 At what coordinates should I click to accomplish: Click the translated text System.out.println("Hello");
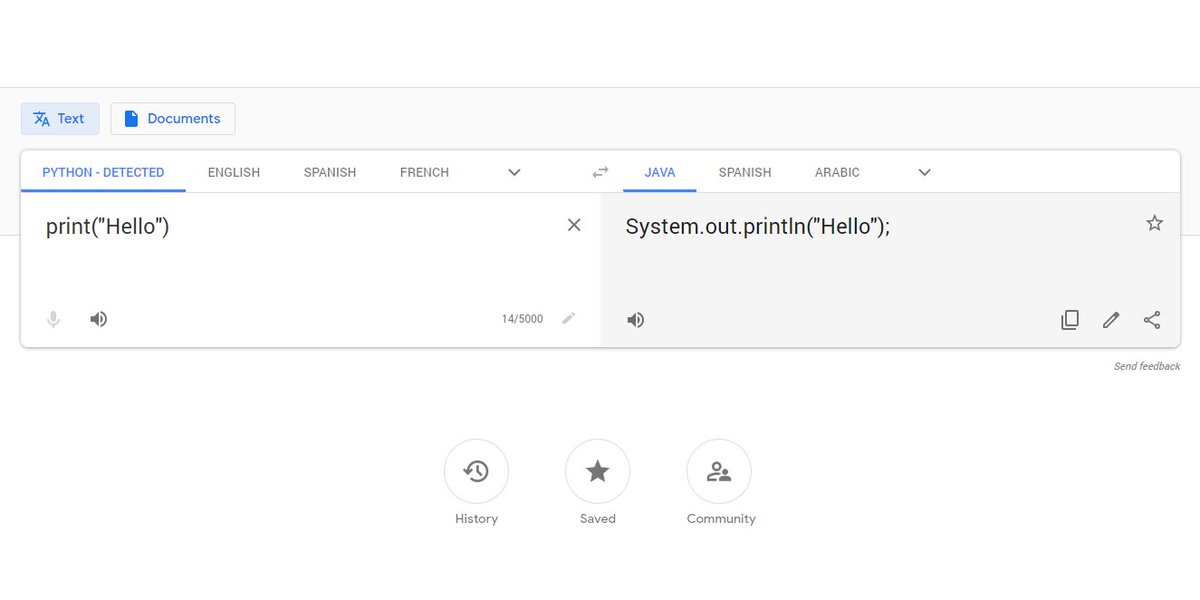[758, 226]
